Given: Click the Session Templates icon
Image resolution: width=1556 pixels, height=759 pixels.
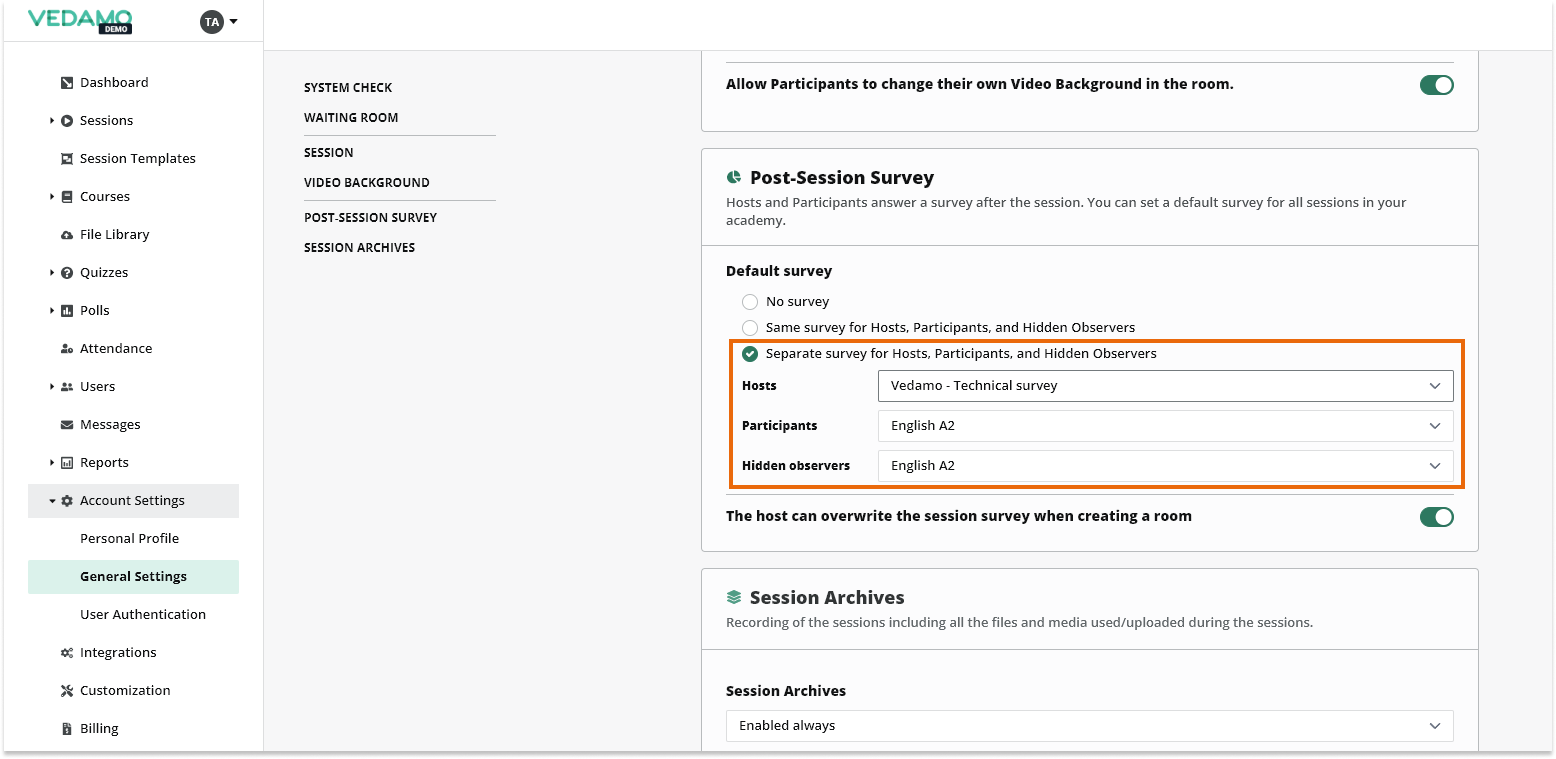Looking at the screenshot, I should [67, 159].
